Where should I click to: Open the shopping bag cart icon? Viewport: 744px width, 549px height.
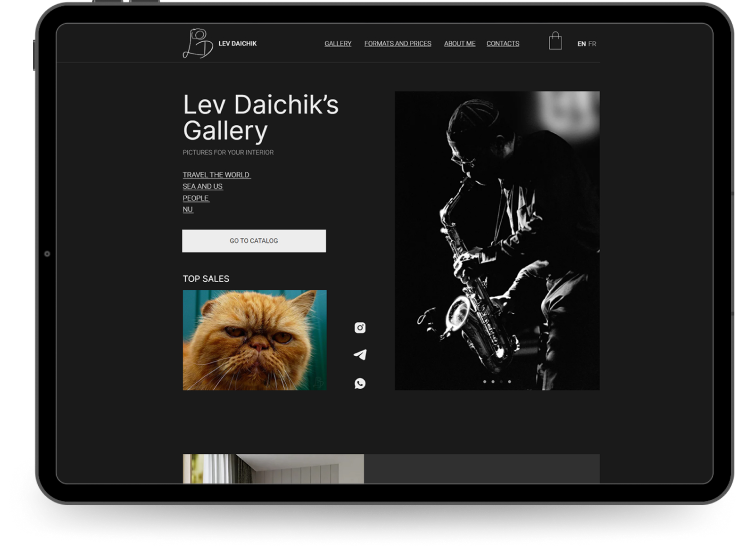point(555,42)
